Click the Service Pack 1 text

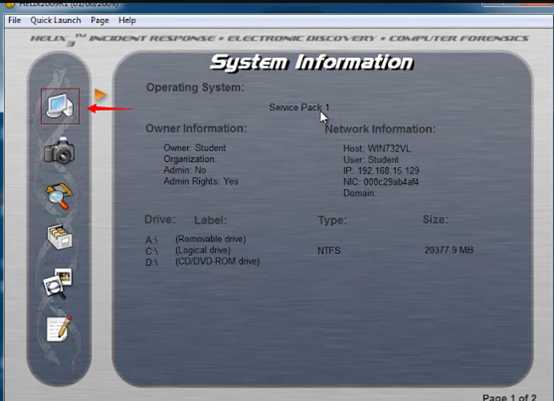coord(299,107)
